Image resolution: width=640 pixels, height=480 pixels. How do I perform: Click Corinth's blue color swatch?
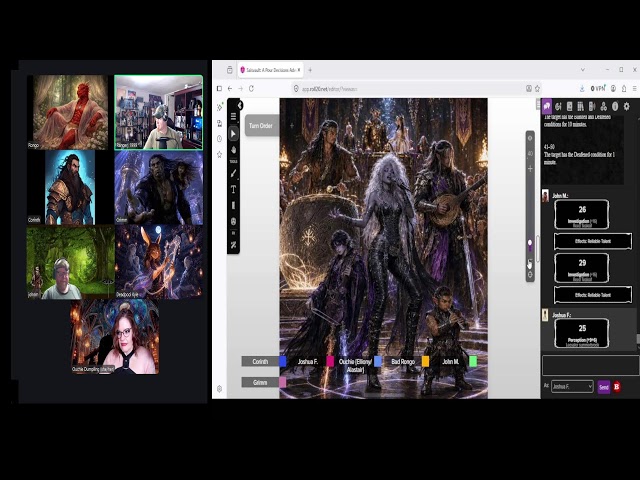283,361
